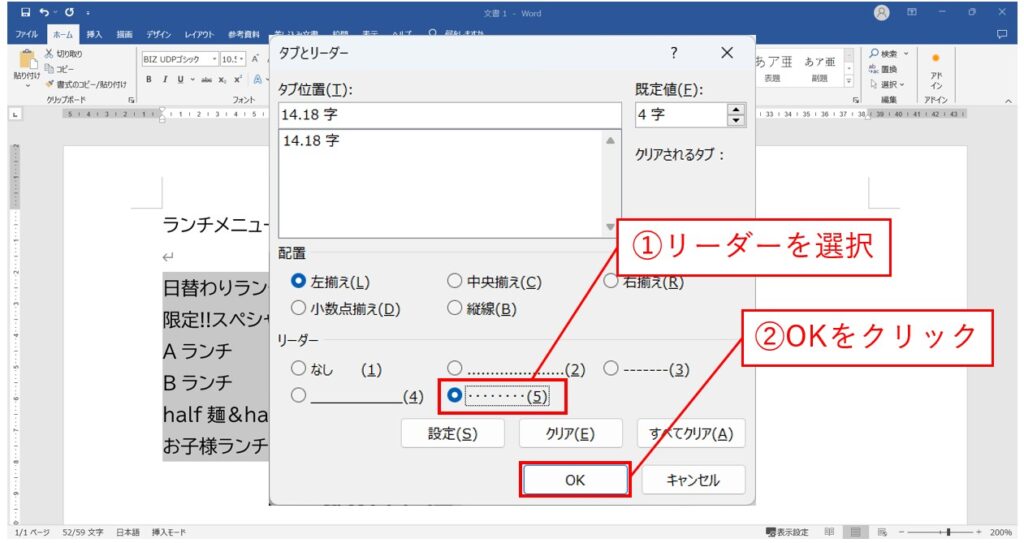Collapse the ribbon with chevron

(1008, 101)
